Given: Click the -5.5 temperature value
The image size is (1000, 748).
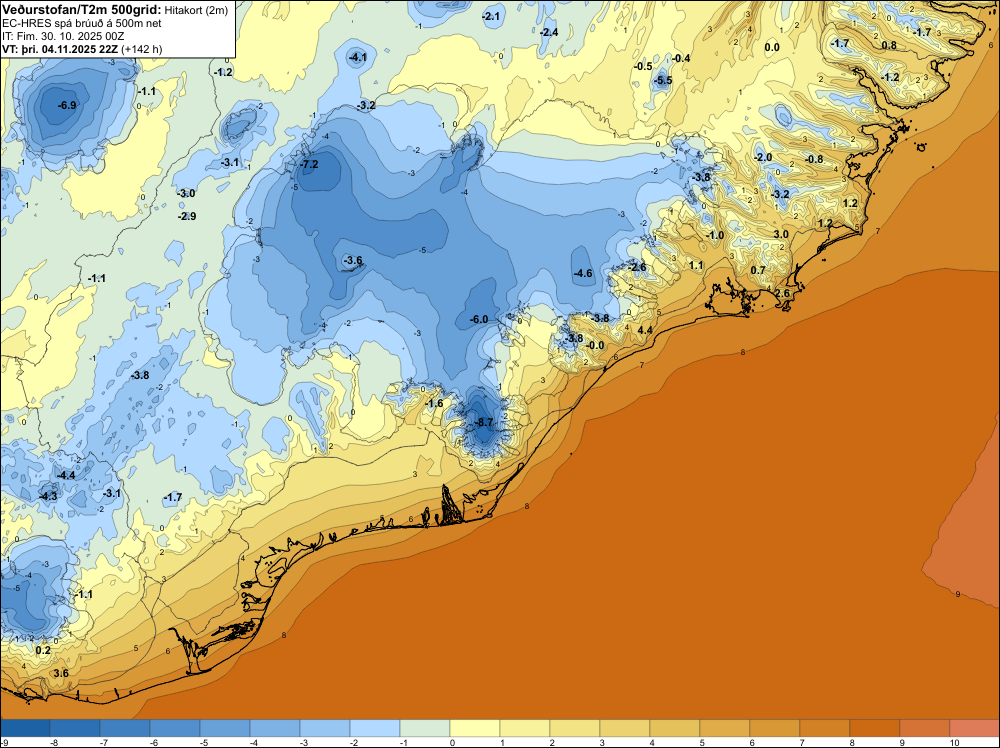Looking at the screenshot, I should [663, 80].
